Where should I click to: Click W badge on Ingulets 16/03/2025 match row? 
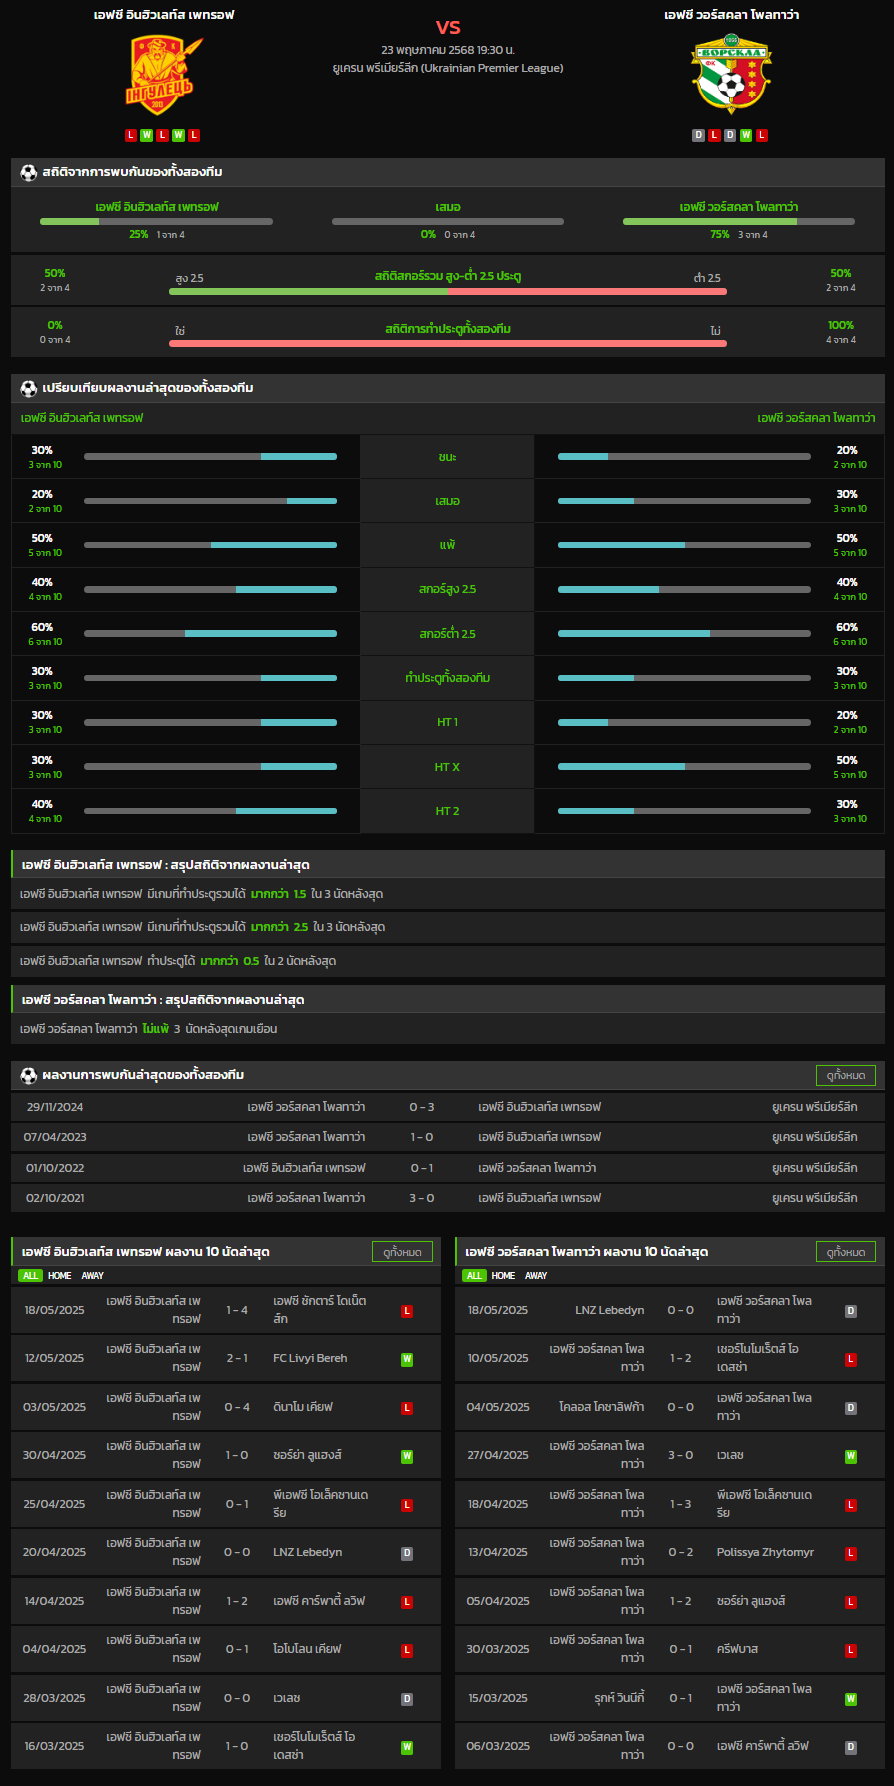point(407,1747)
